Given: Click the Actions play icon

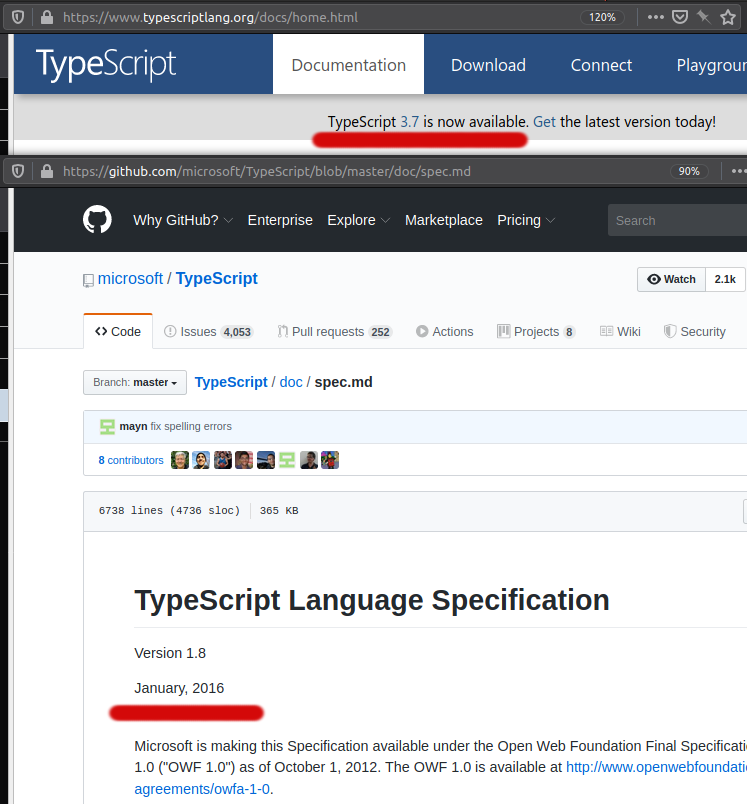Looking at the screenshot, I should point(424,331).
